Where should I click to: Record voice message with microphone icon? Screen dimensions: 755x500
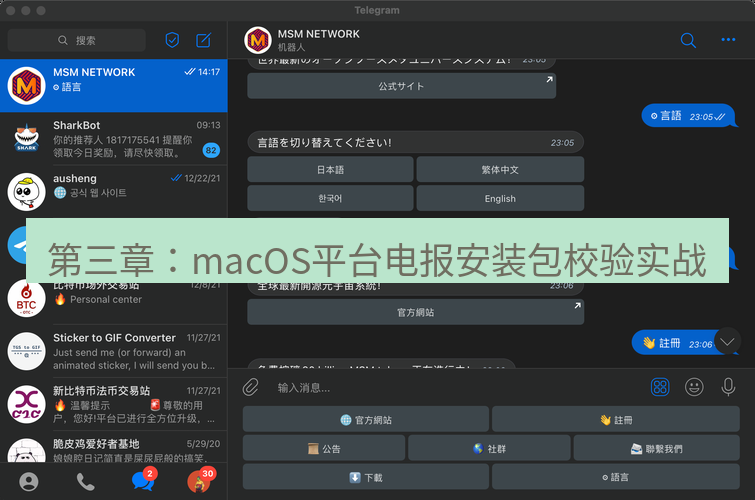pos(728,387)
